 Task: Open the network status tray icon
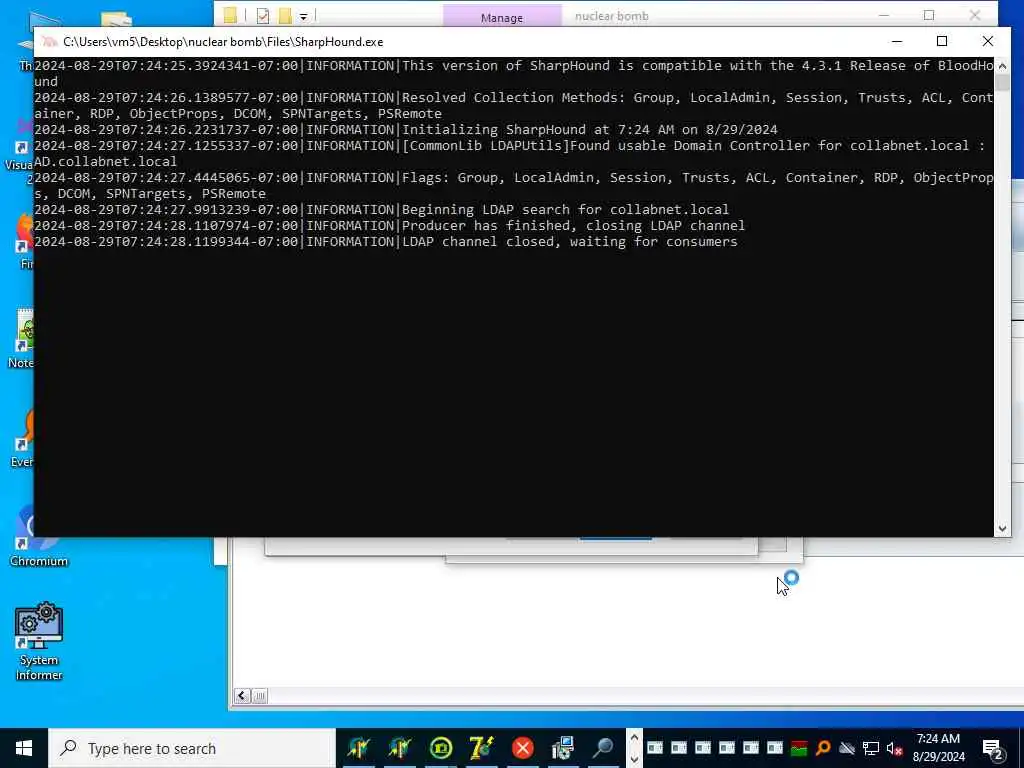click(871, 748)
